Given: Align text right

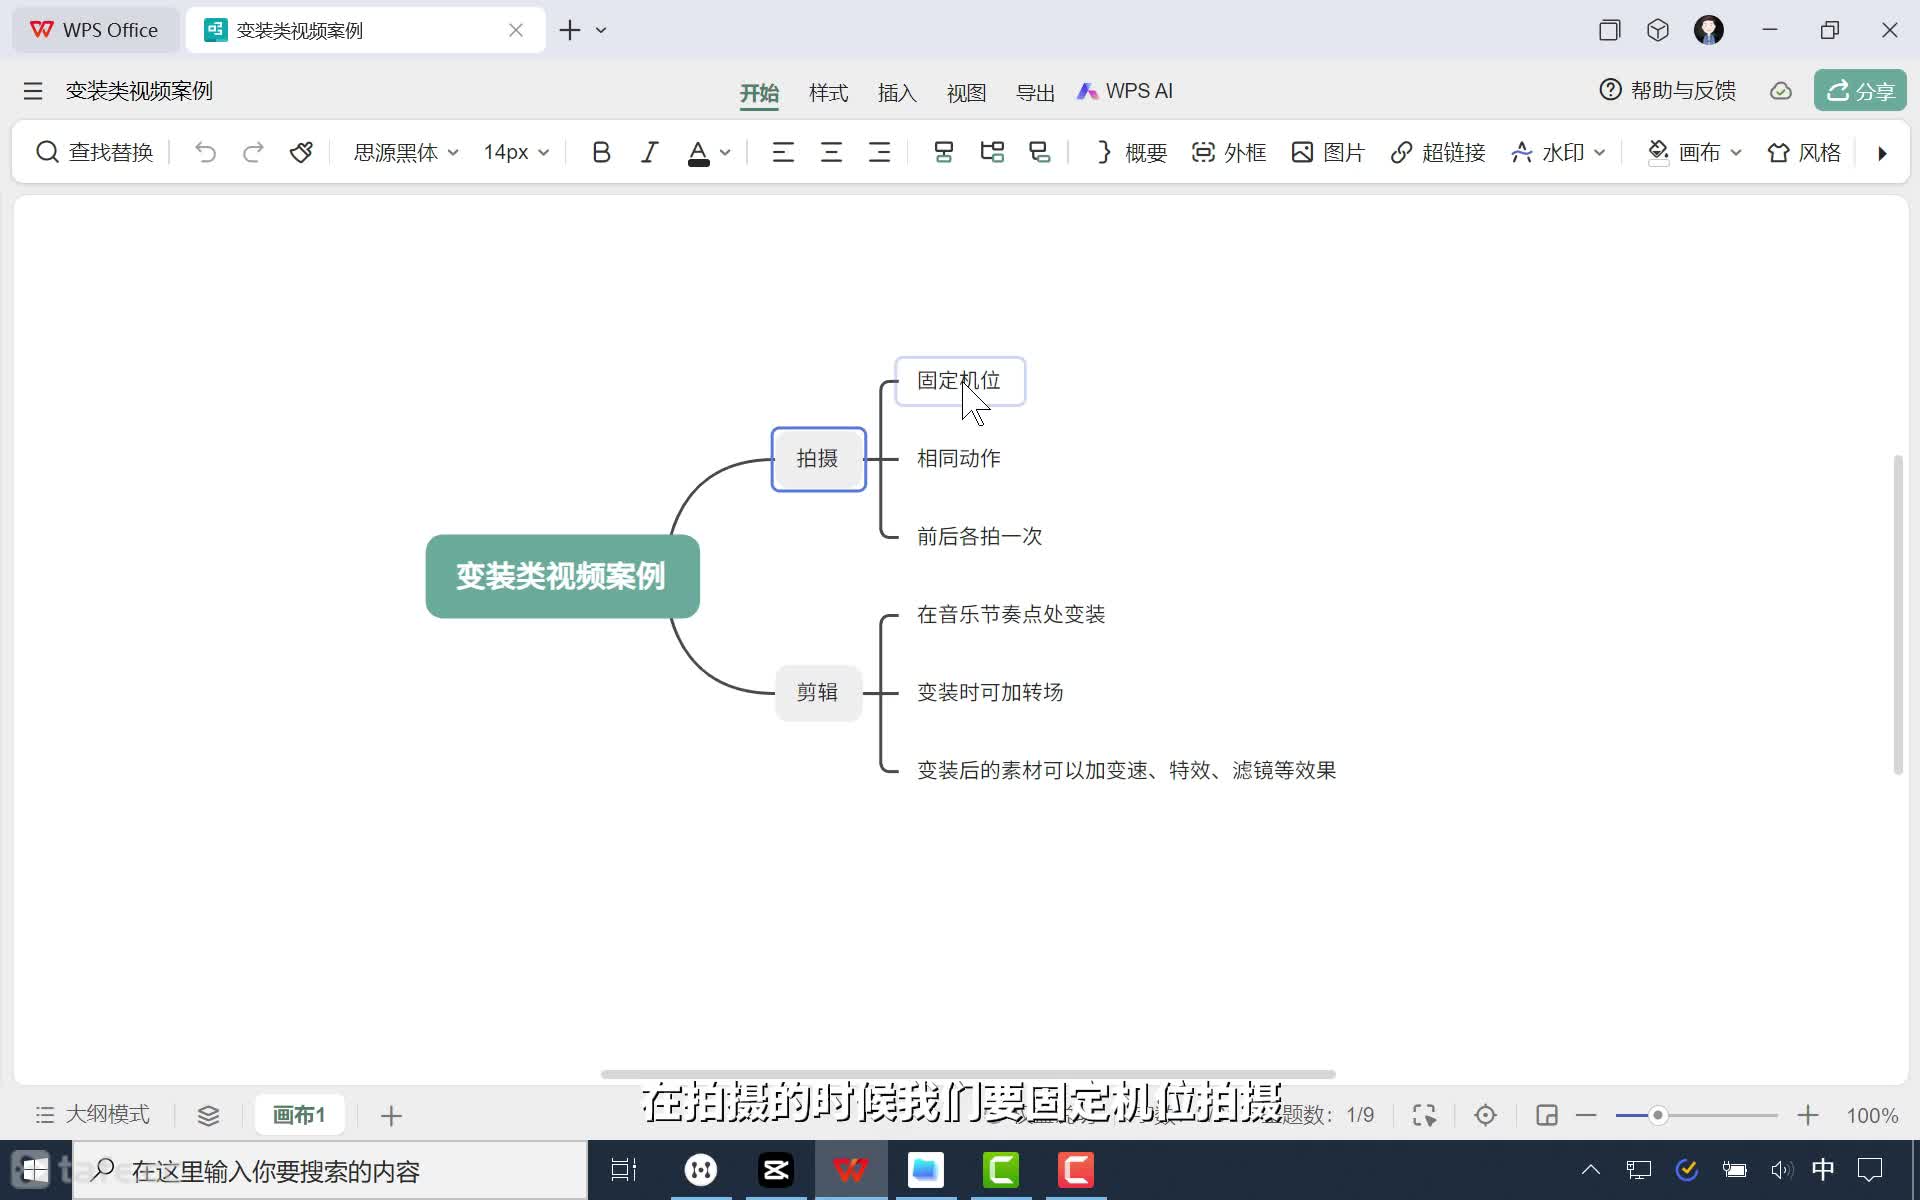Looking at the screenshot, I should click(x=879, y=152).
